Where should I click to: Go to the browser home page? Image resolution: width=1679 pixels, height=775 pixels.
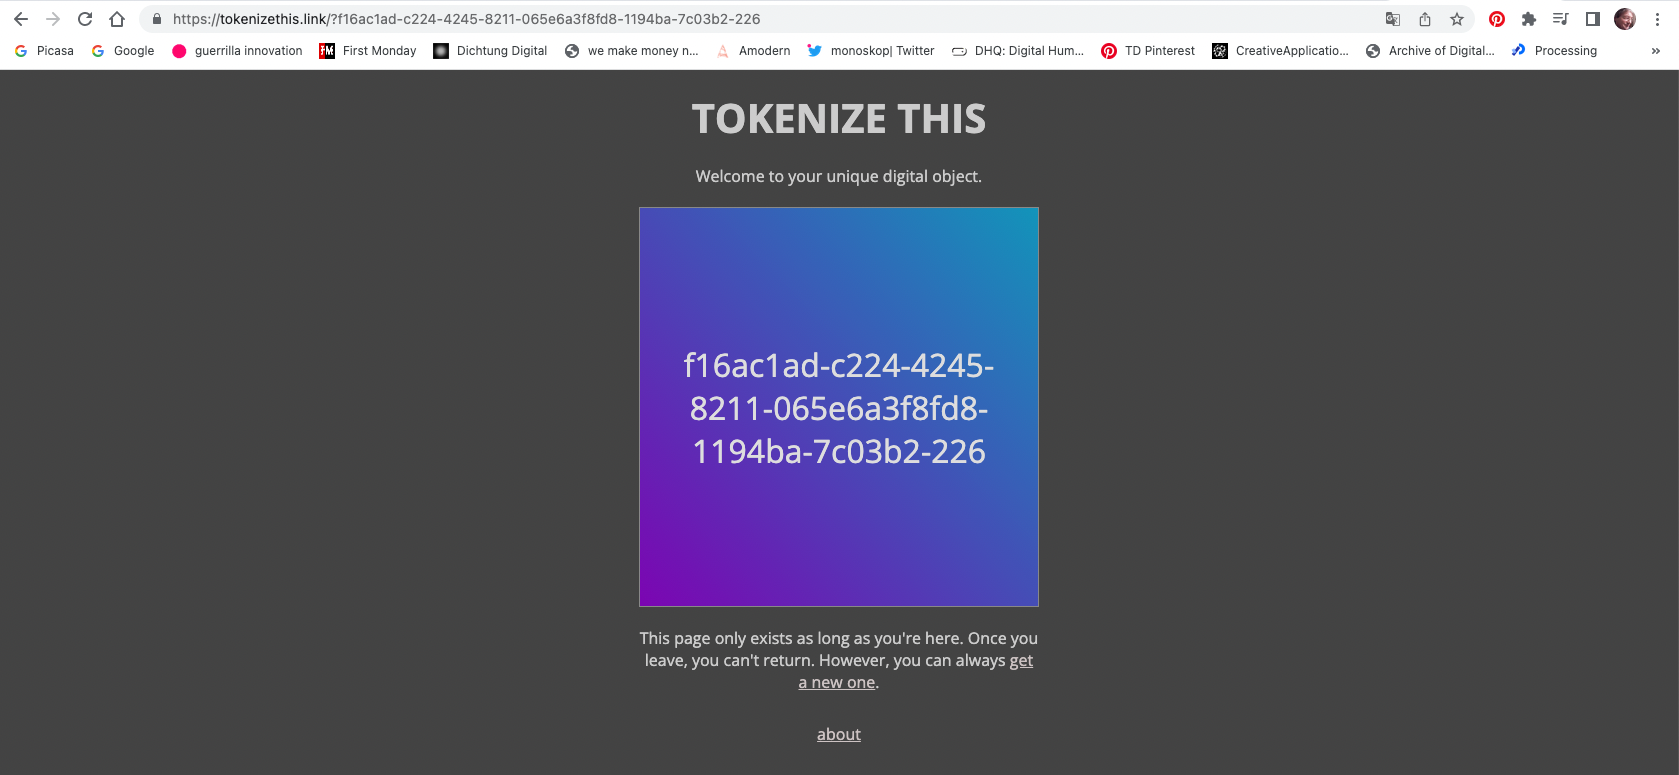tap(117, 19)
